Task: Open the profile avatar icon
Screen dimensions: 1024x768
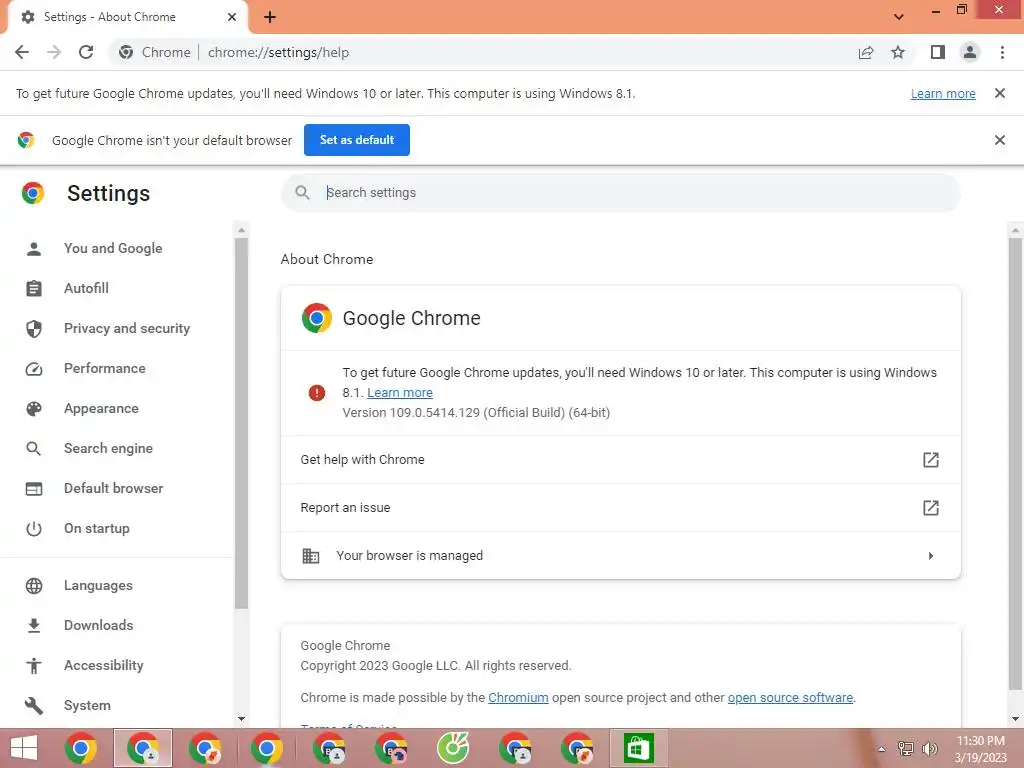Action: pyautogui.click(x=970, y=52)
